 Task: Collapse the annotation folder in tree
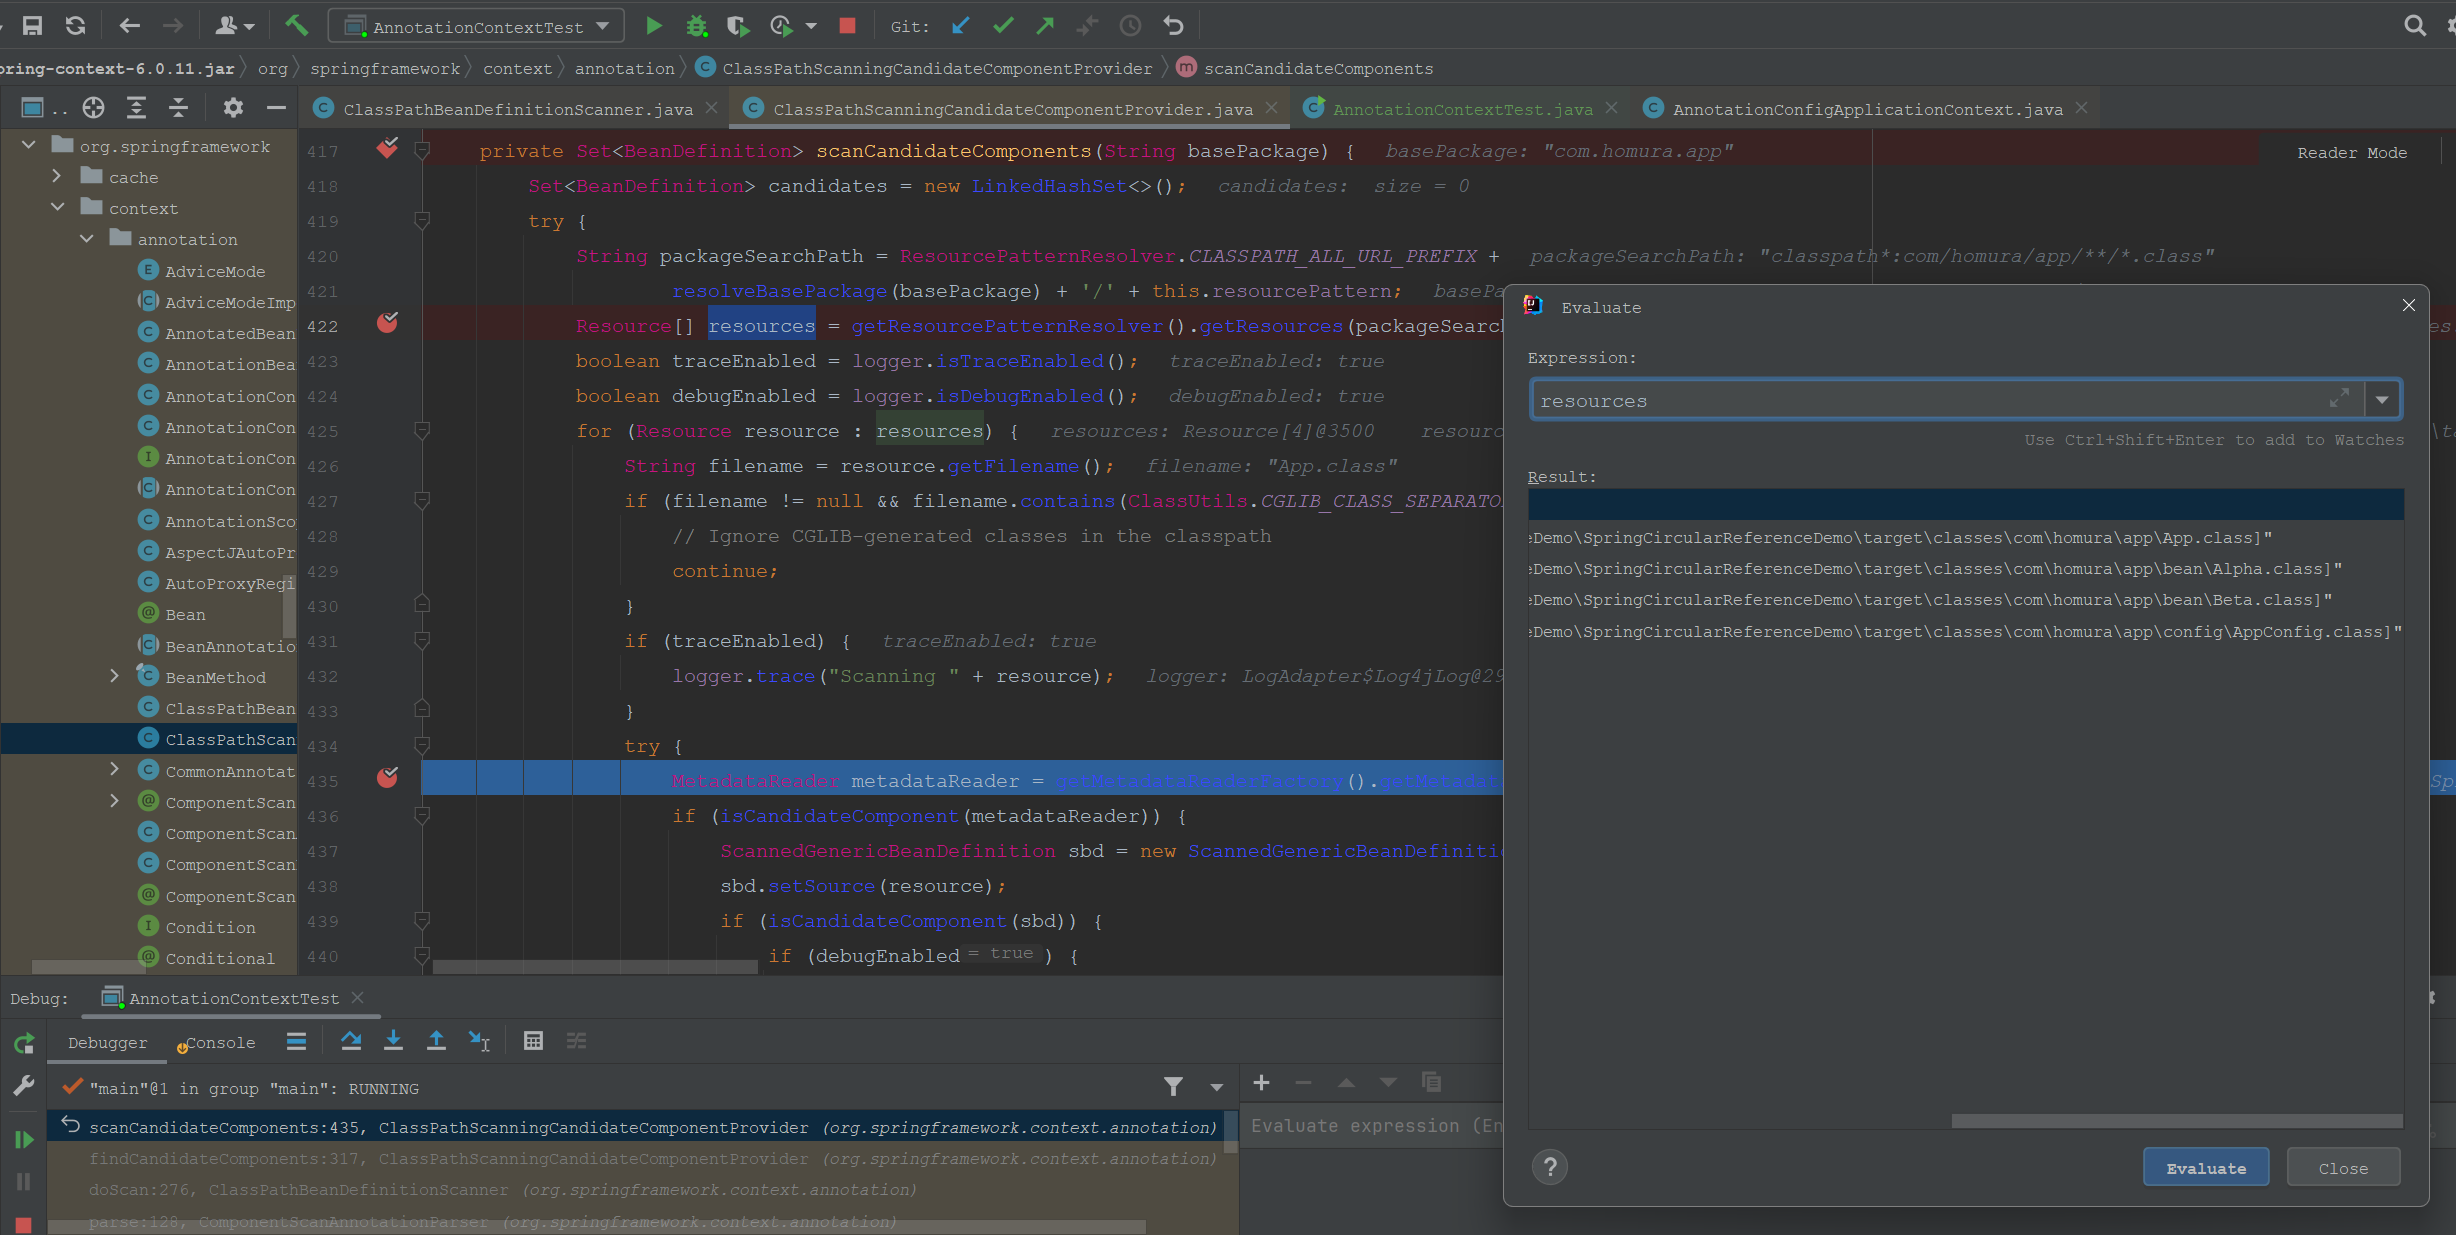[87, 239]
